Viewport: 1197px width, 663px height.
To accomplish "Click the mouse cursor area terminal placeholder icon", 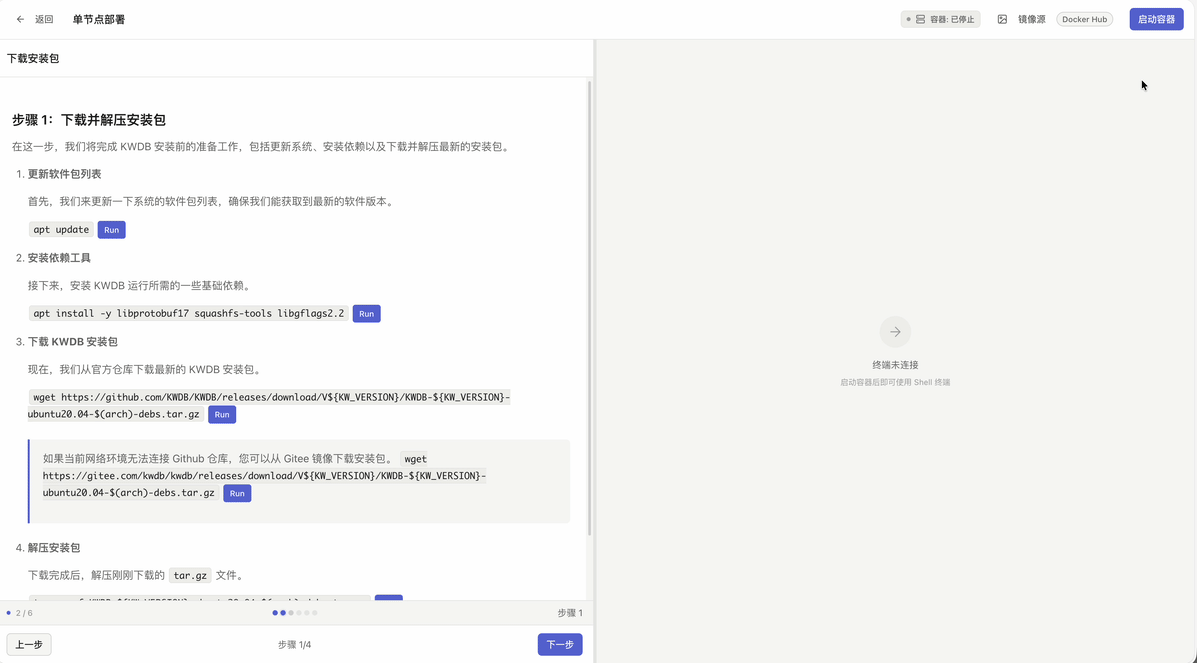I will [x=894, y=331].
